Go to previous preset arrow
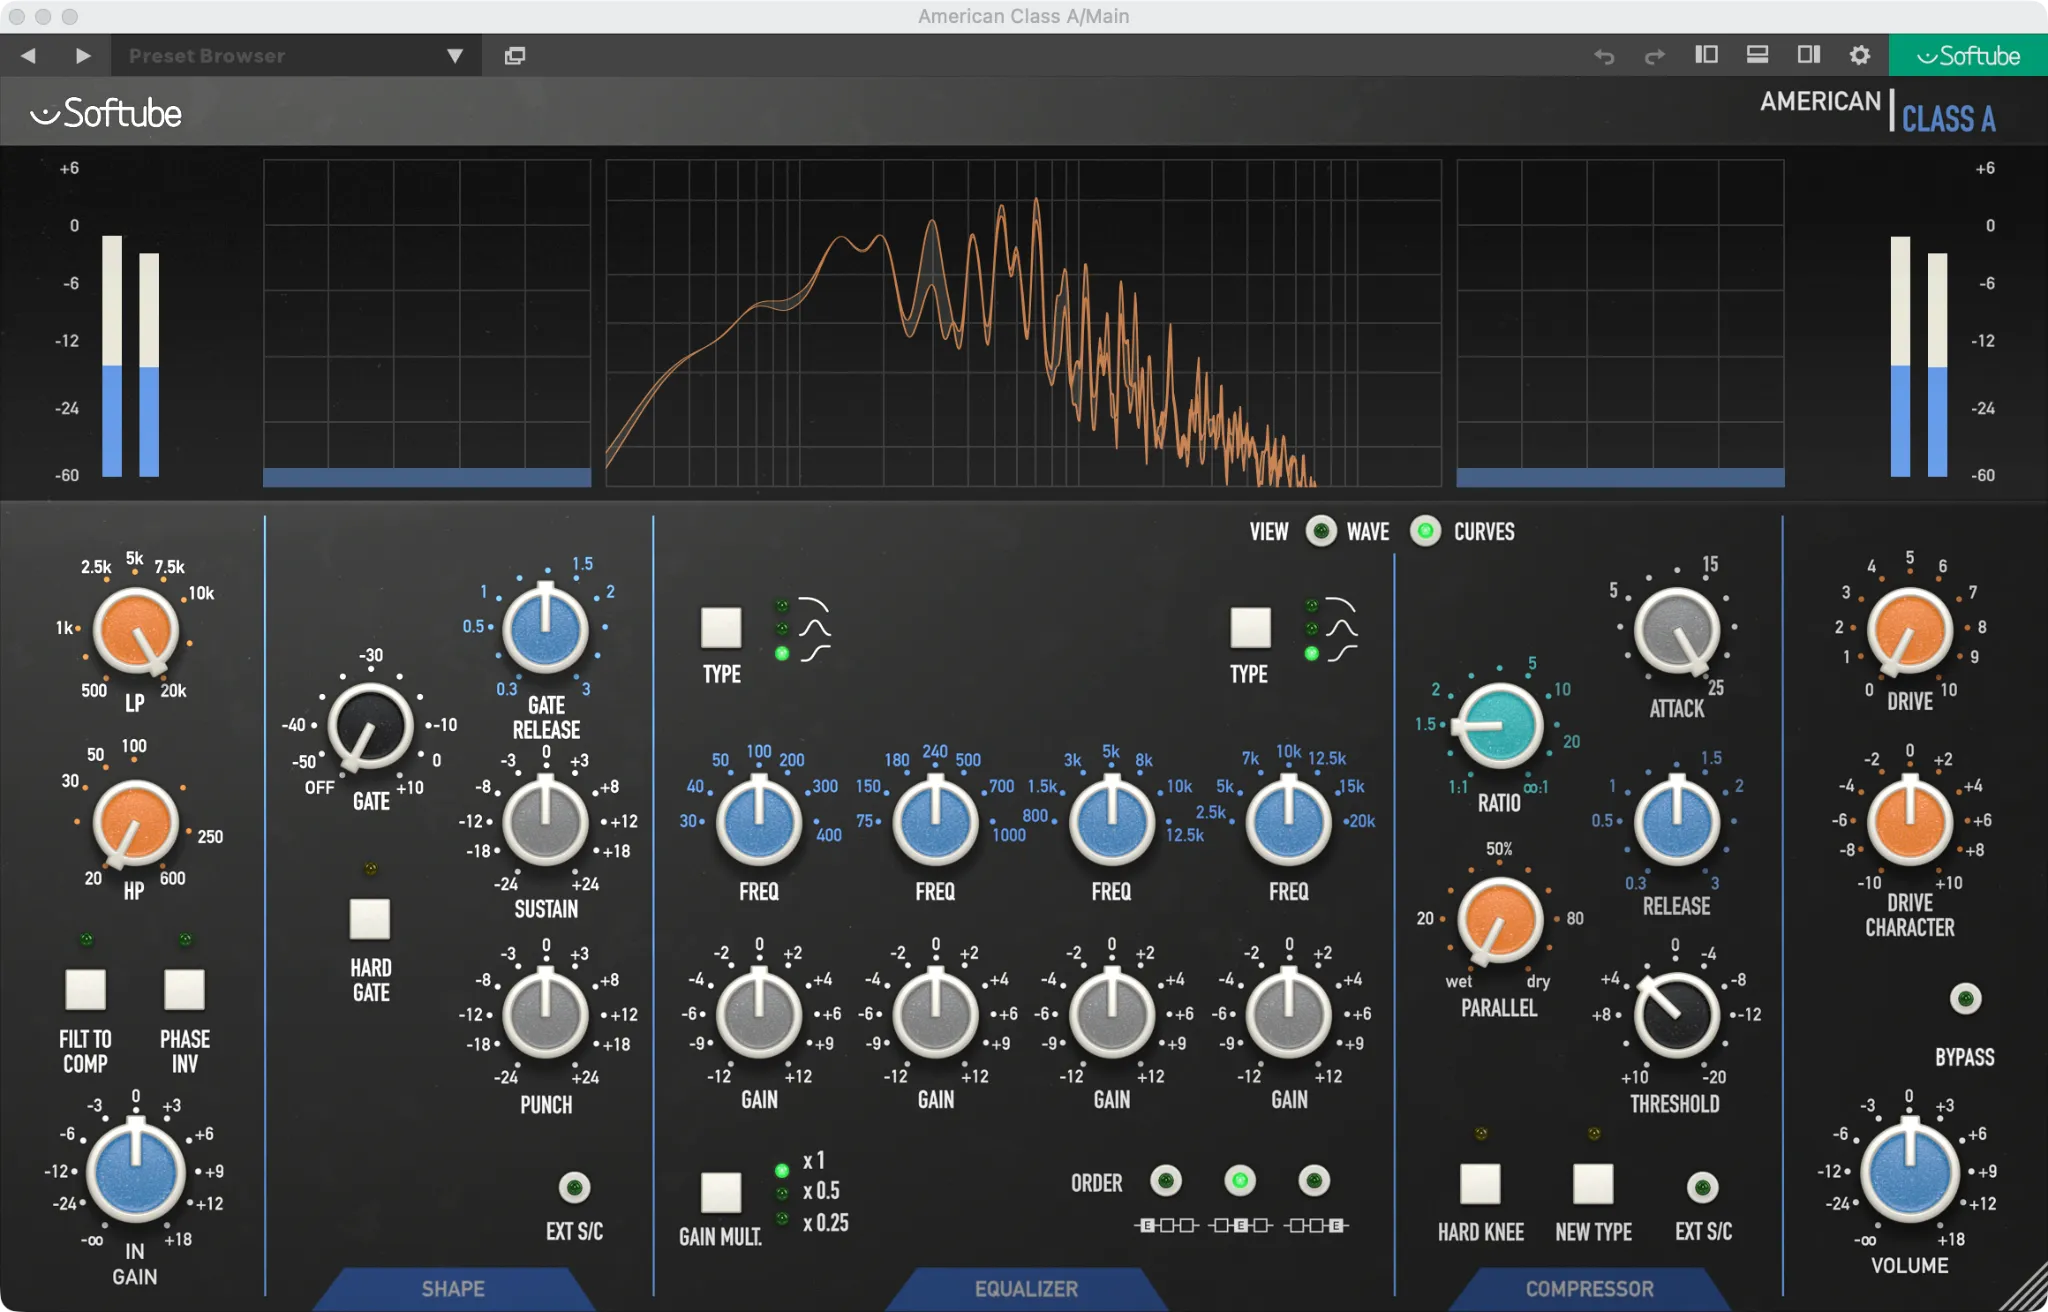2048x1312 pixels. pos(28,56)
